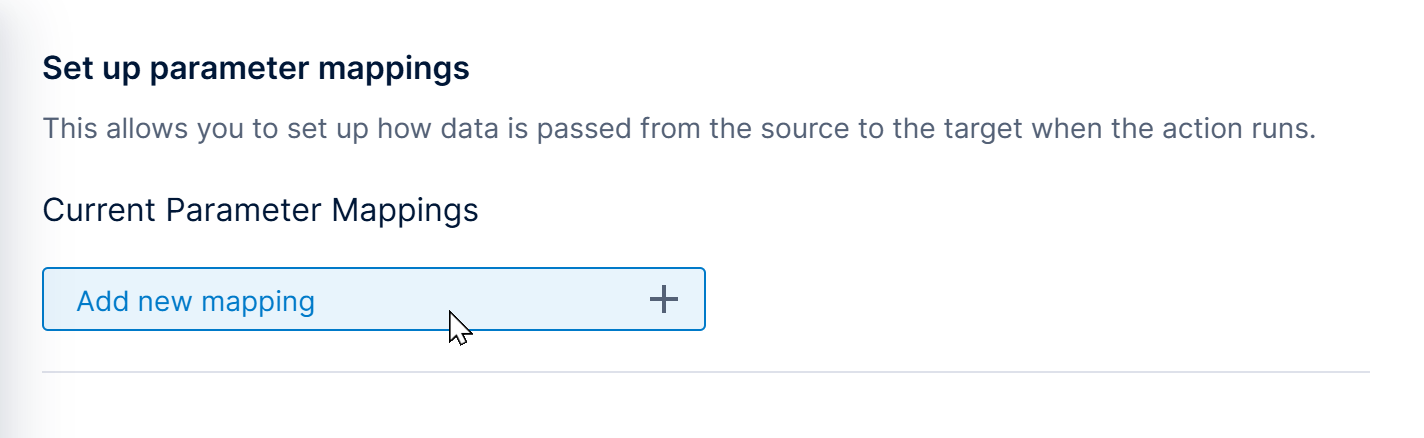Click the word 'Add' inside the blue button
The width and height of the screenshot is (1424, 438).
[99, 301]
